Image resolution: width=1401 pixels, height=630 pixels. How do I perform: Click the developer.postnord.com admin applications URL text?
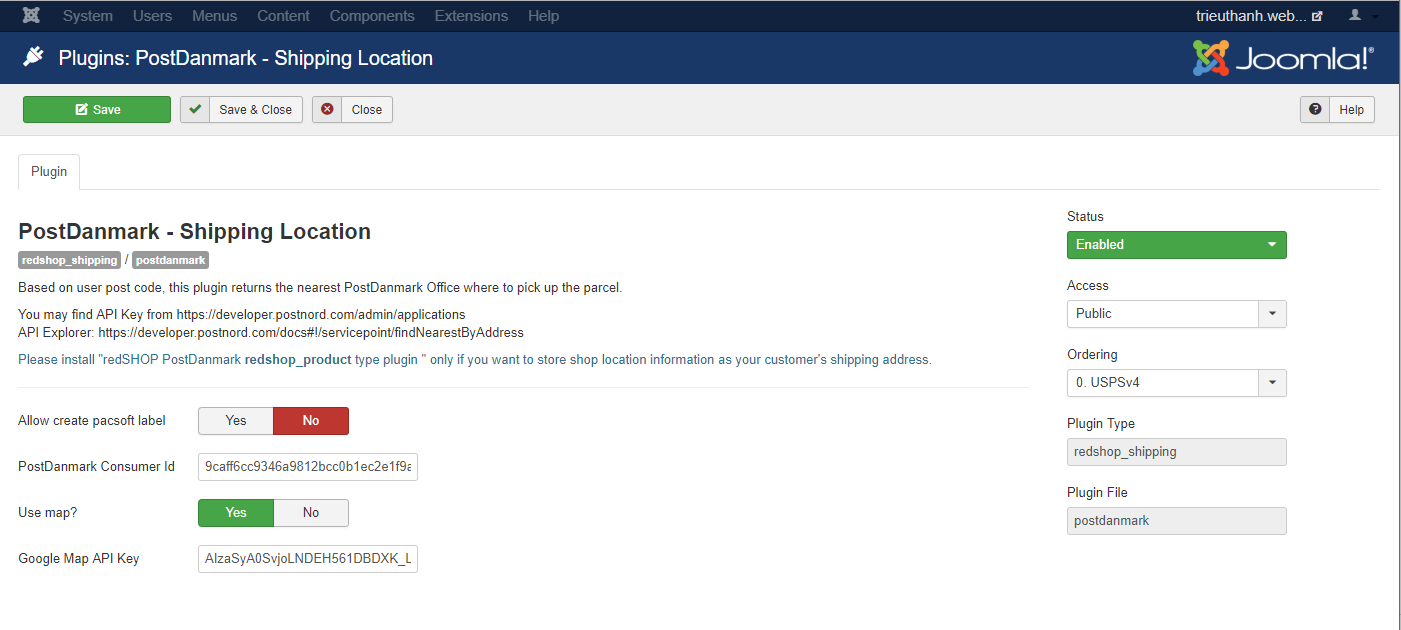pyautogui.click(x=321, y=314)
